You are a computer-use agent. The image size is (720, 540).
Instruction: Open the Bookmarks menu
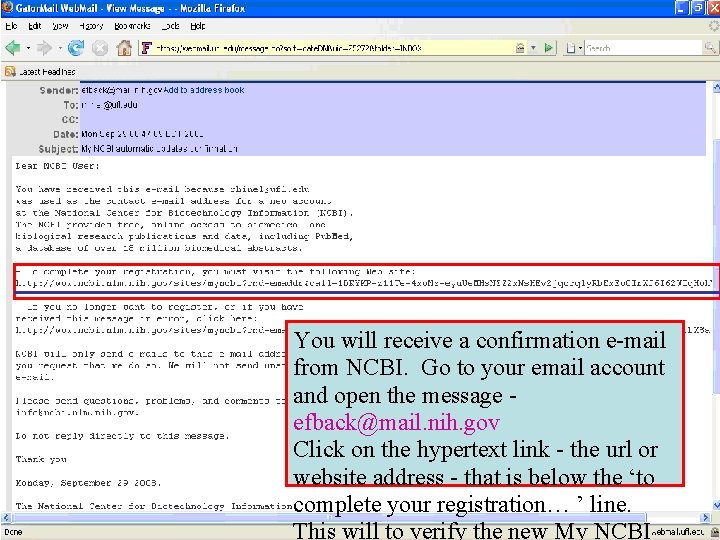[x=132, y=26]
